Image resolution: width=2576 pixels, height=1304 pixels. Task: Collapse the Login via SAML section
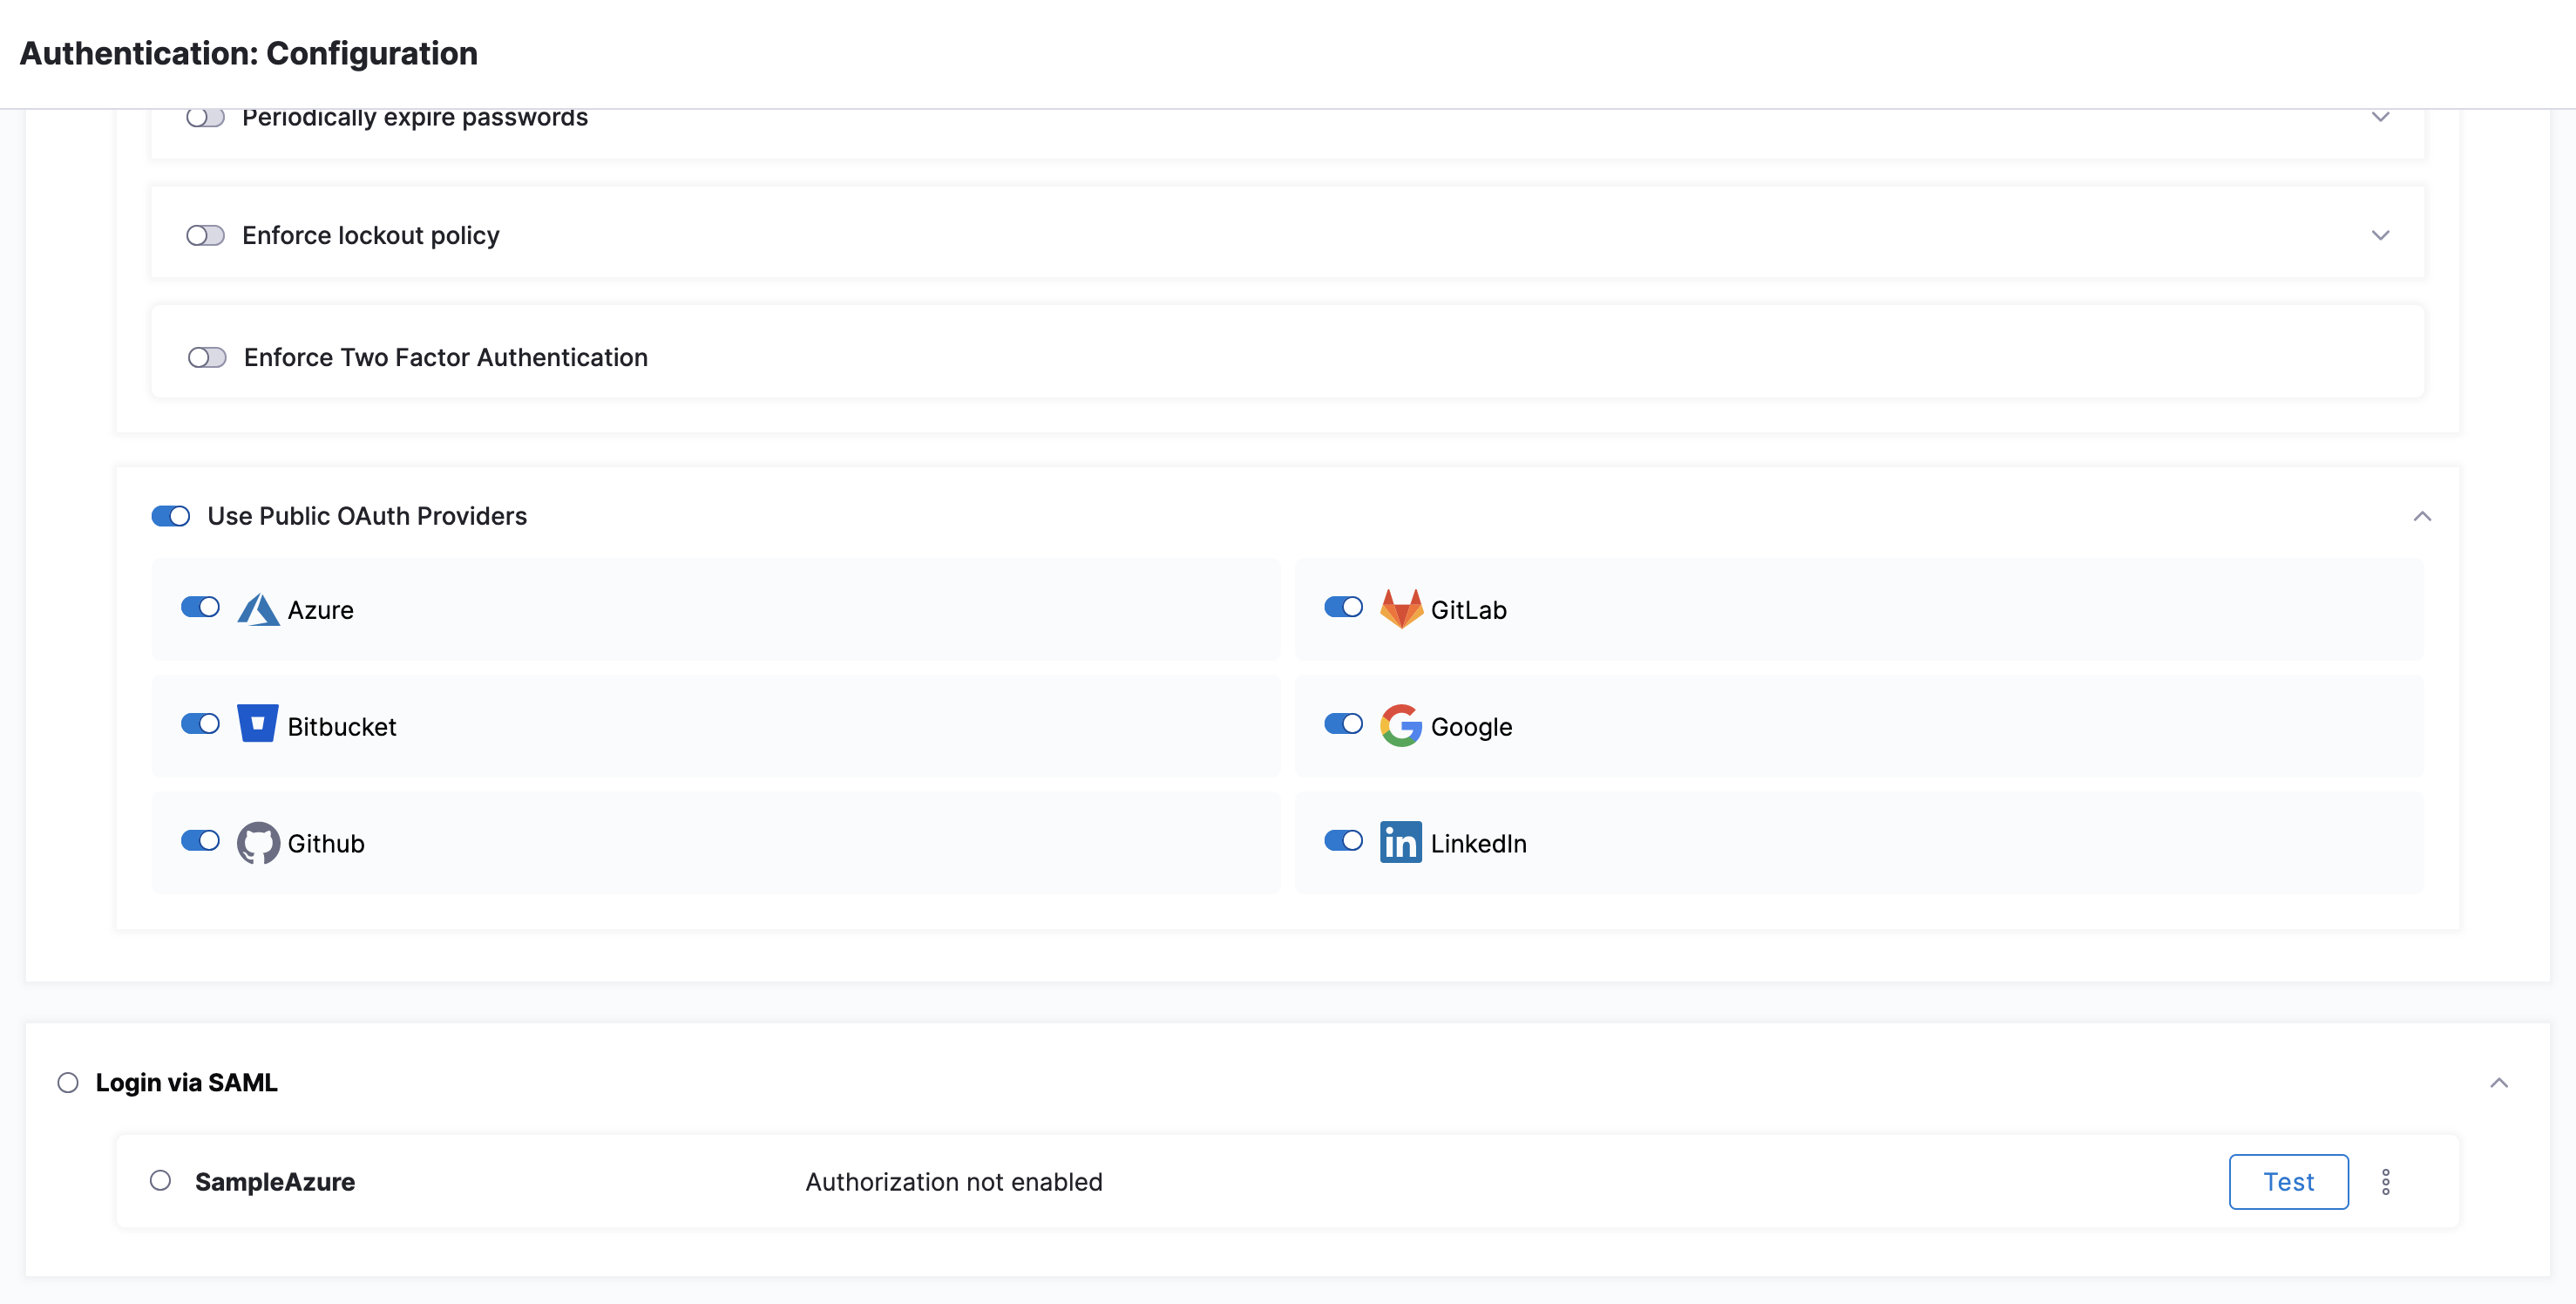point(2498,1082)
